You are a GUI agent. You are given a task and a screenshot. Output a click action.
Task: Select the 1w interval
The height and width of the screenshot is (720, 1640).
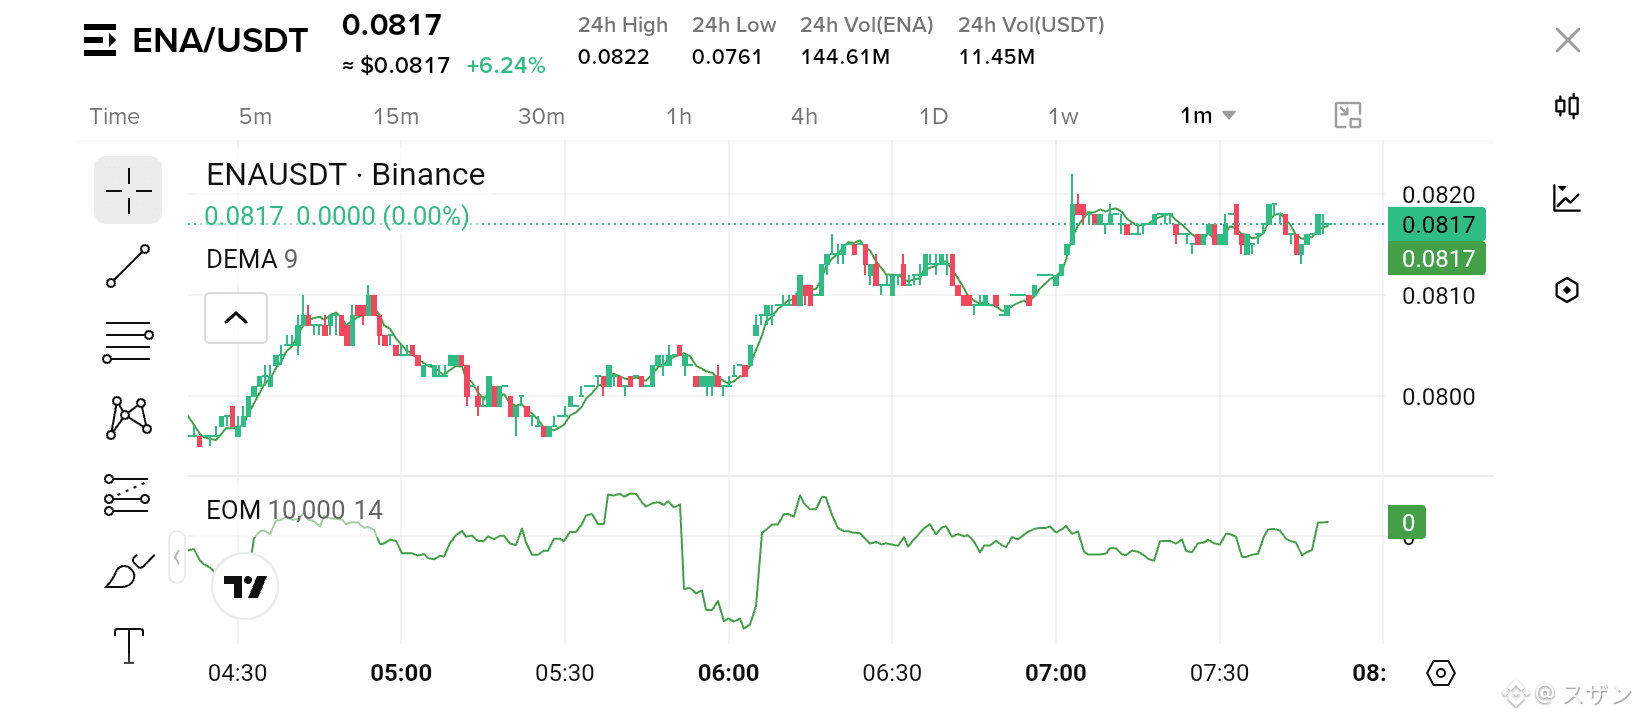(x=1063, y=116)
